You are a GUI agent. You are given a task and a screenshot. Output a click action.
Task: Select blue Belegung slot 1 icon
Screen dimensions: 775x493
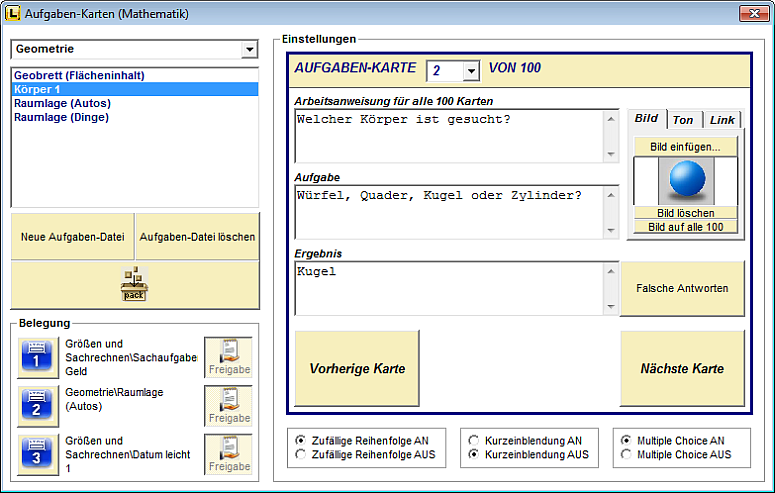point(36,357)
